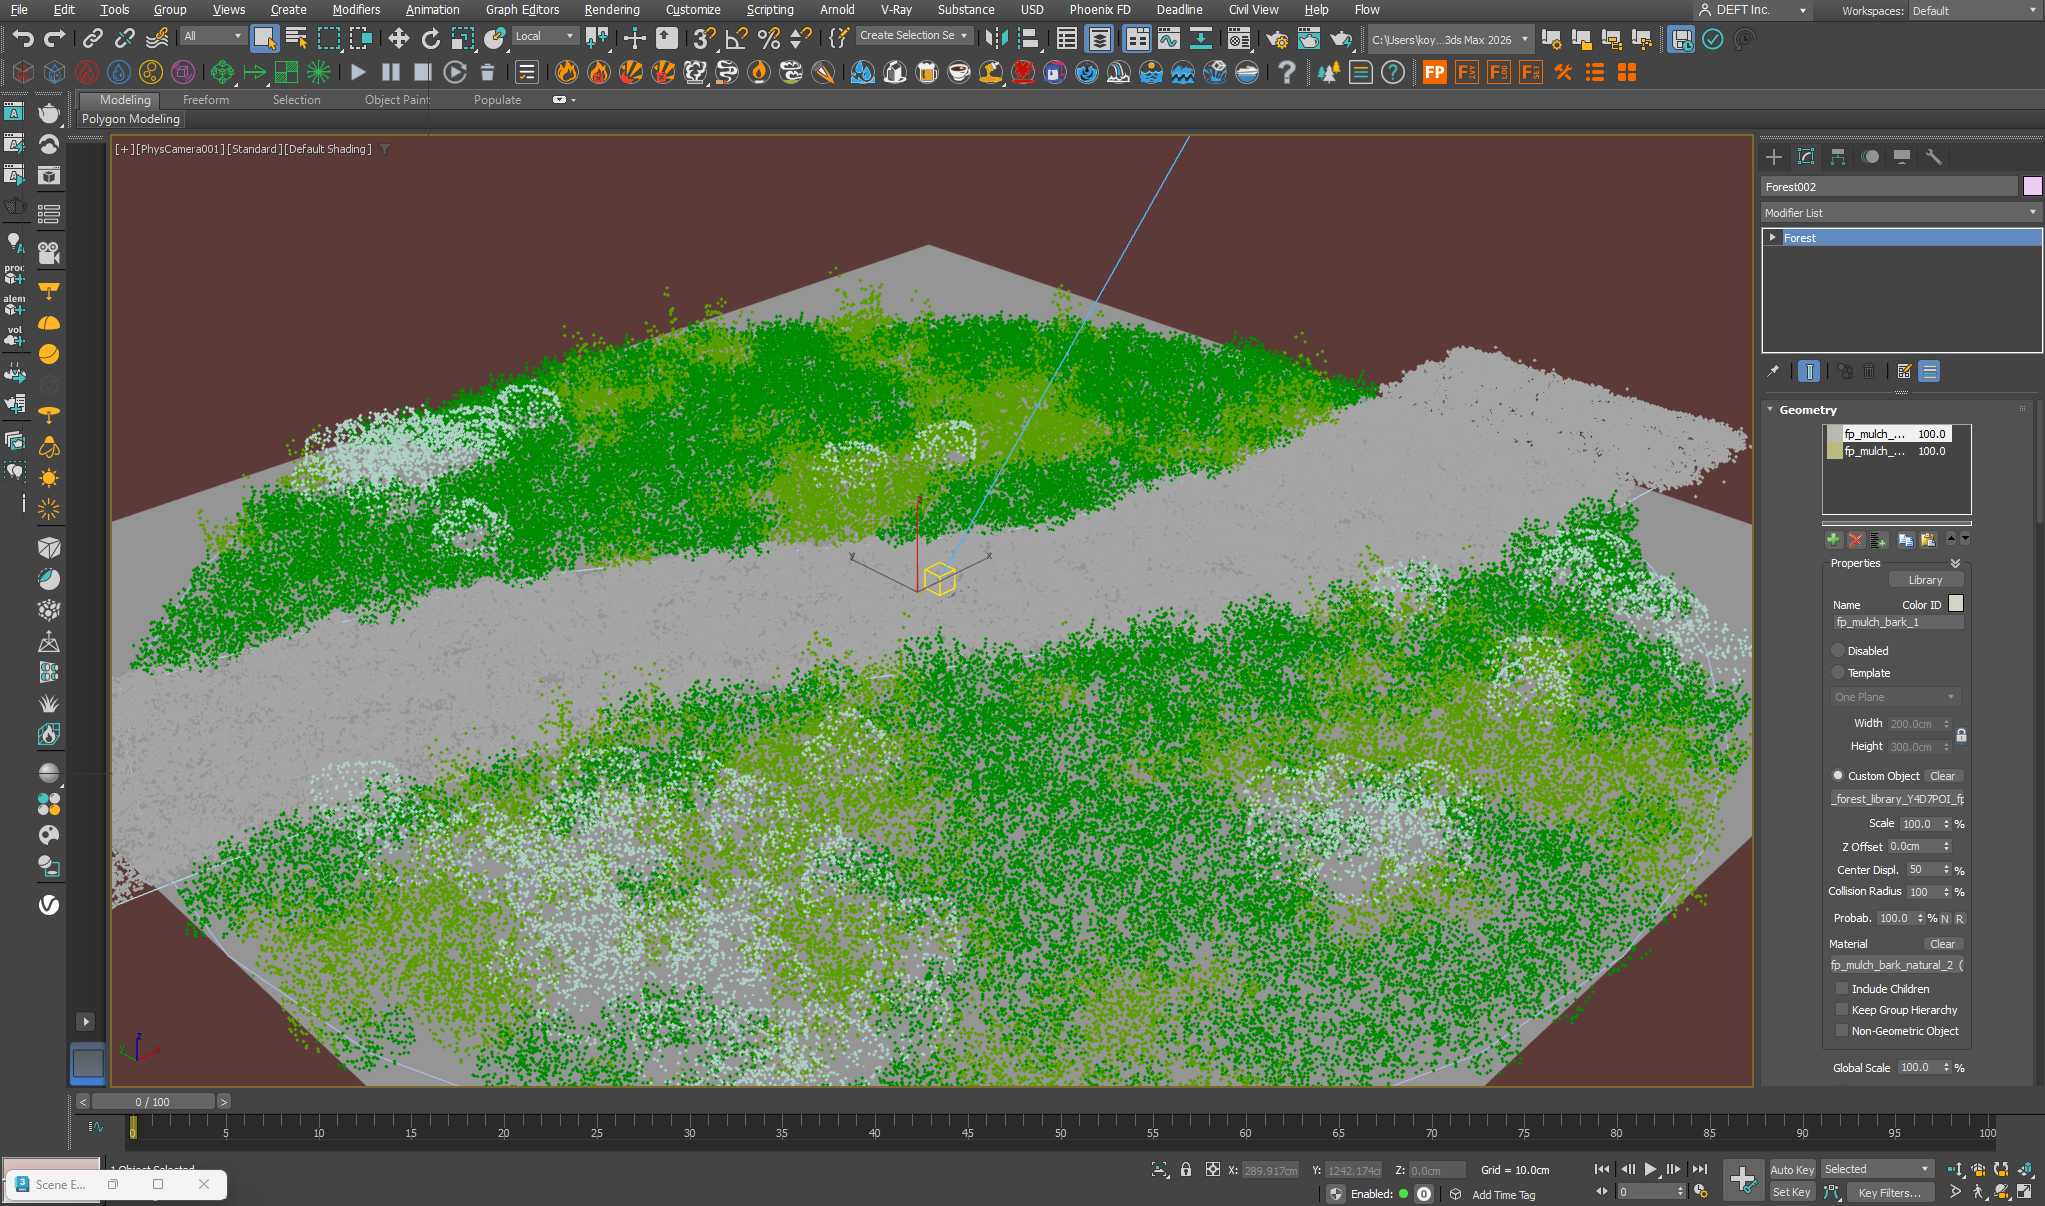Switch to the Freeform ribbon tab

click(x=206, y=100)
